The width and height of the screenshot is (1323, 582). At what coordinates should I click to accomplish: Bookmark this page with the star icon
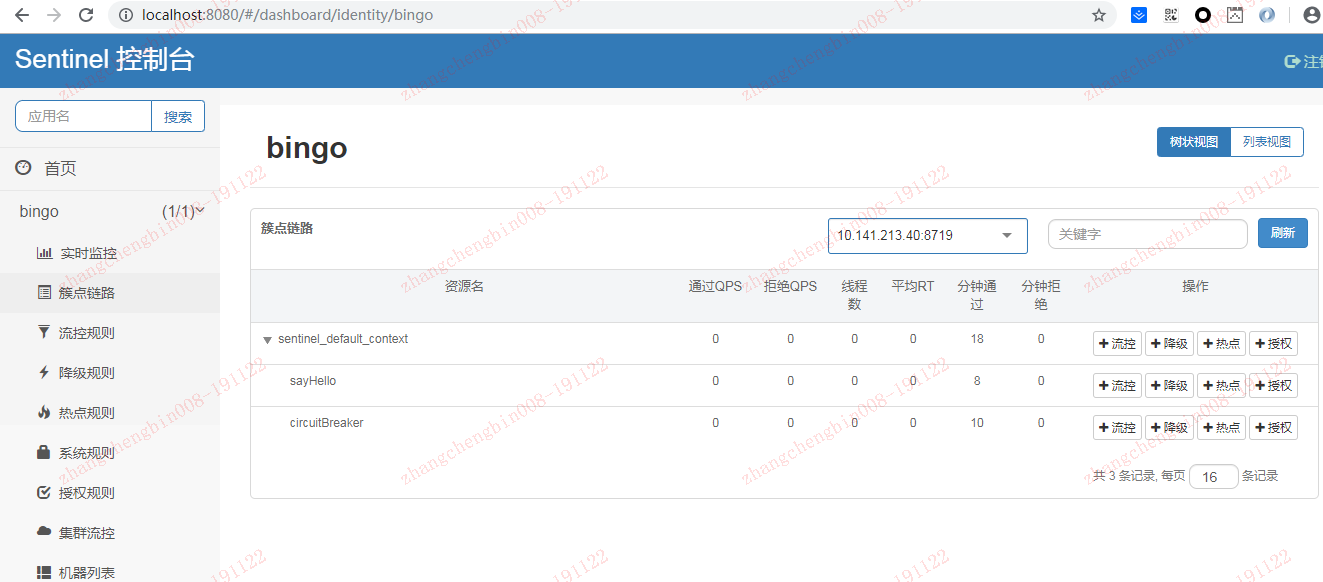(x=1099, y=15)
